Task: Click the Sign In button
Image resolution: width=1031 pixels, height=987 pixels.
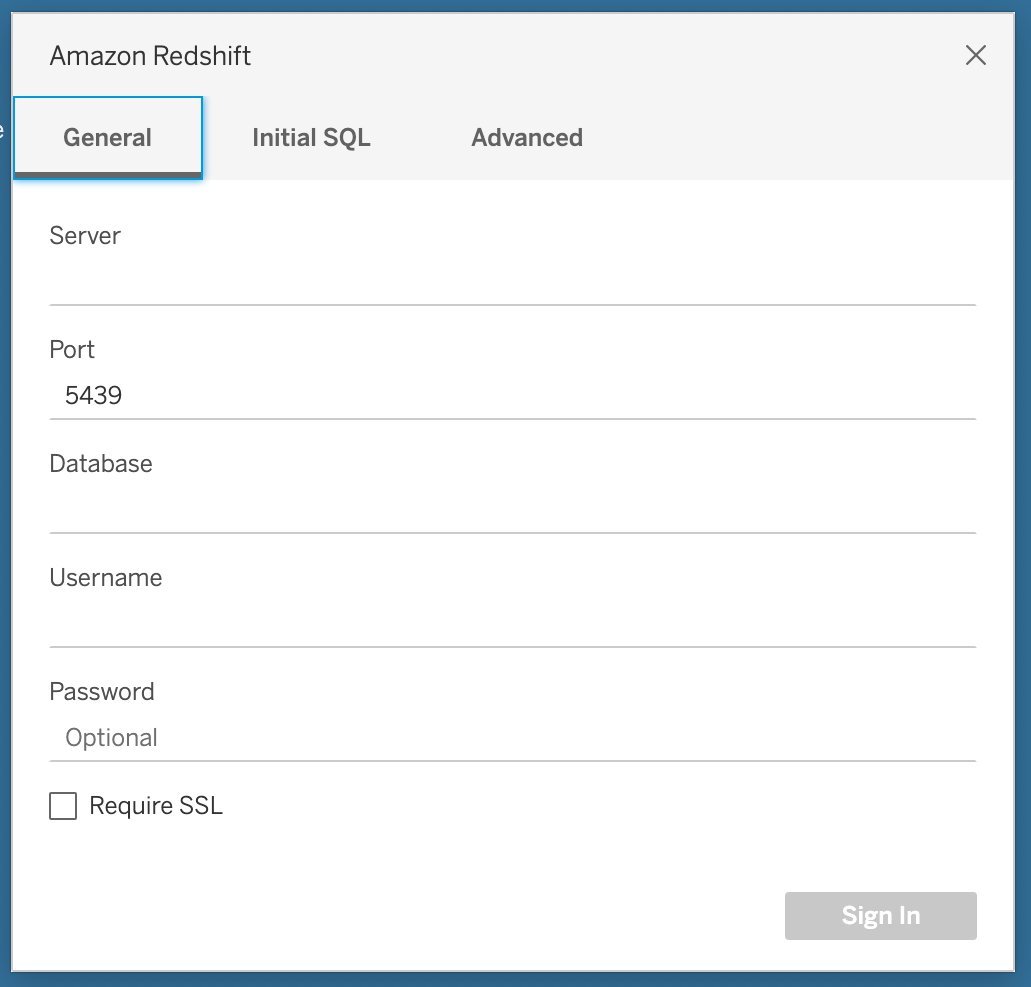Action: point(880,915)
